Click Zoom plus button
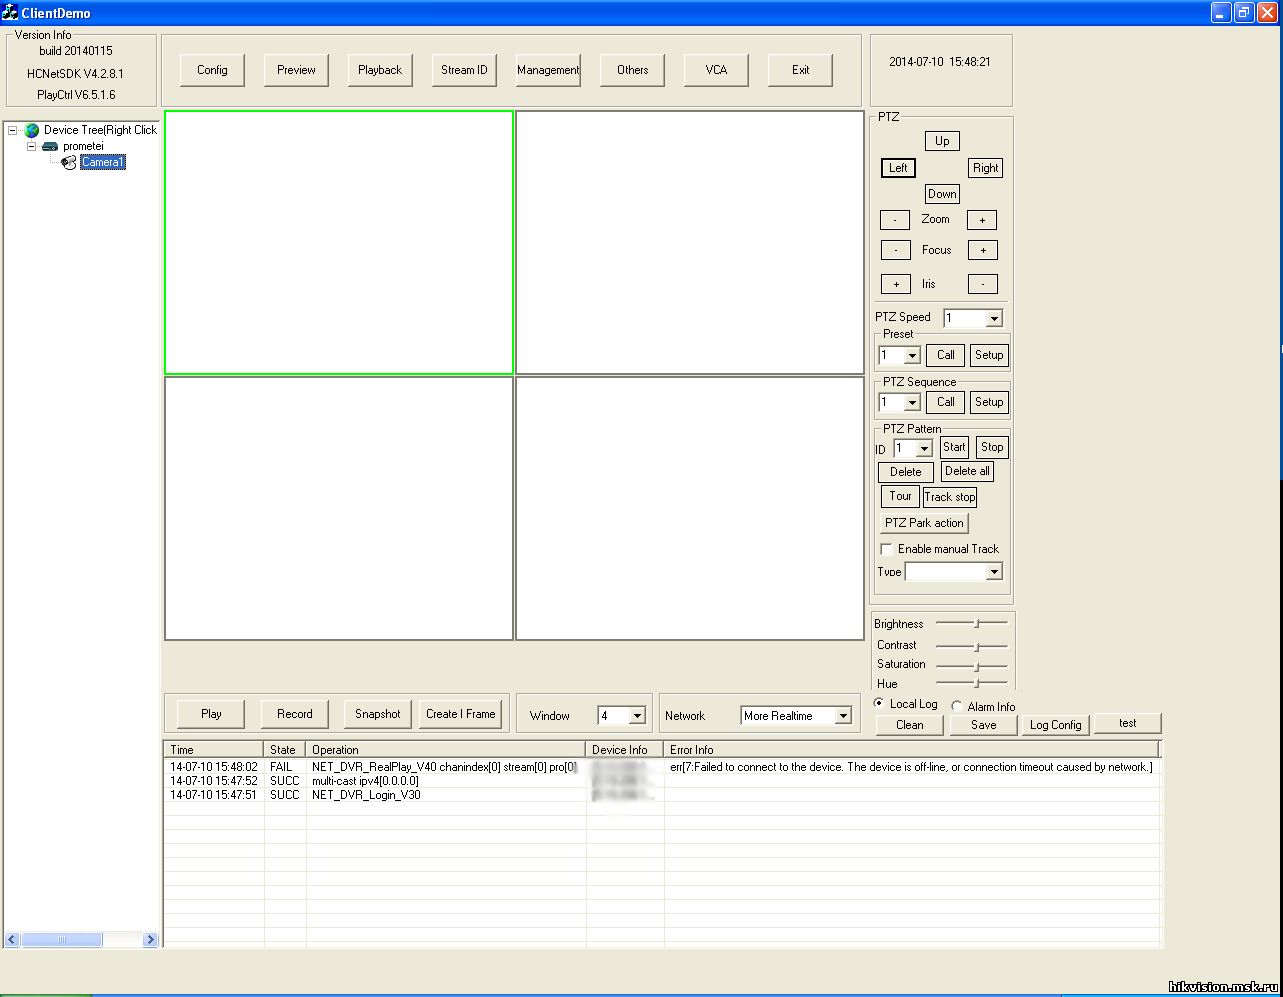The image size is (1283, 997). tap(982, 220)
